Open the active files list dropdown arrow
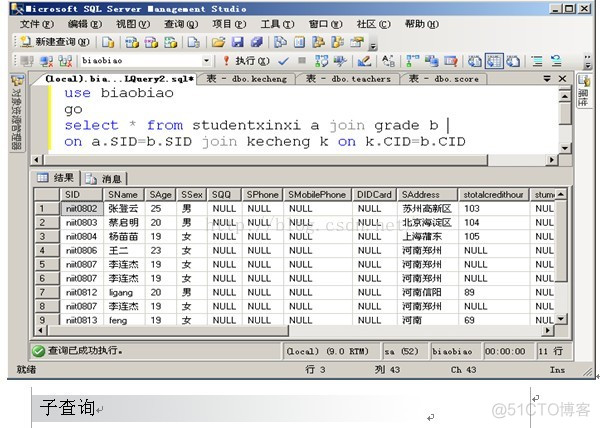The image size is (600, 428). (547, 78)
